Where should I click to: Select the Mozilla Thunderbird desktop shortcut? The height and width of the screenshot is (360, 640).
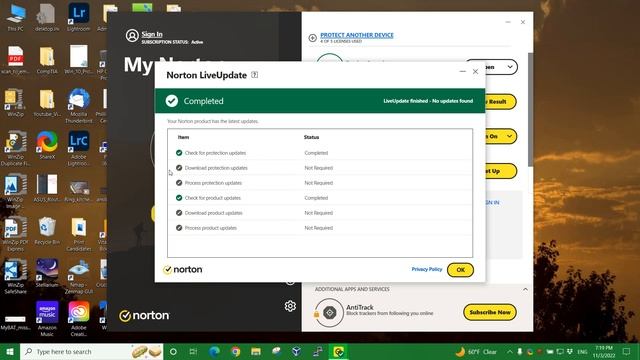click(79, 106)
